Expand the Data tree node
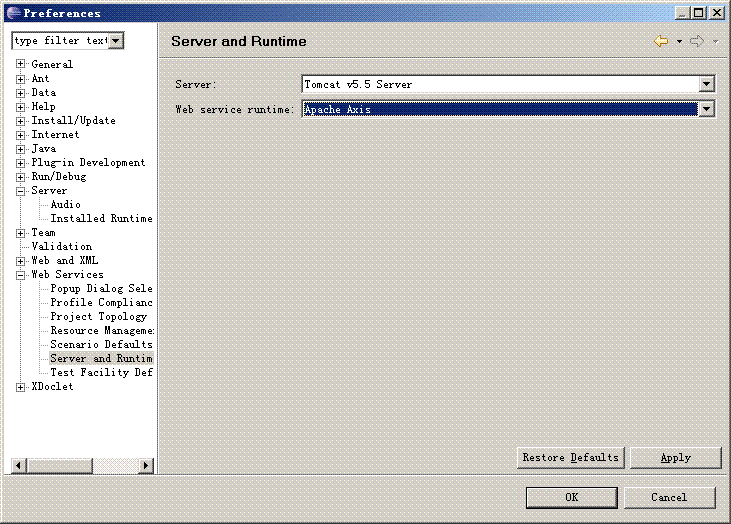The image size is (731, 524). 20,93
